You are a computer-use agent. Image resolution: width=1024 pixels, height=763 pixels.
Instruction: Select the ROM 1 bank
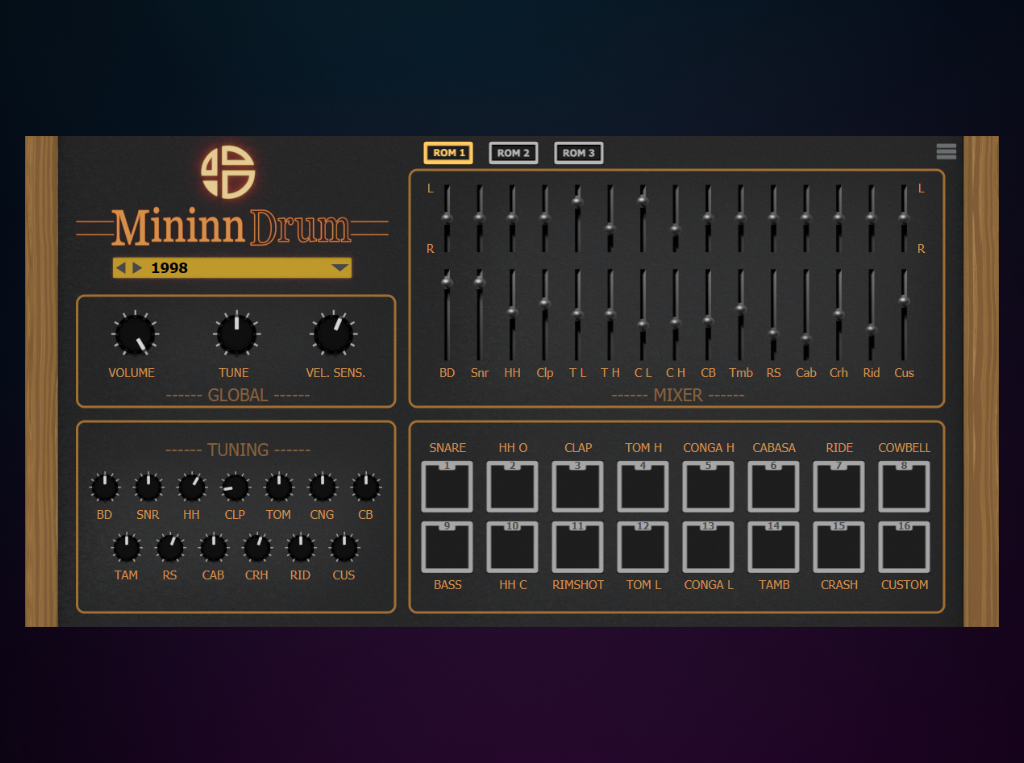tap(448, 153)
